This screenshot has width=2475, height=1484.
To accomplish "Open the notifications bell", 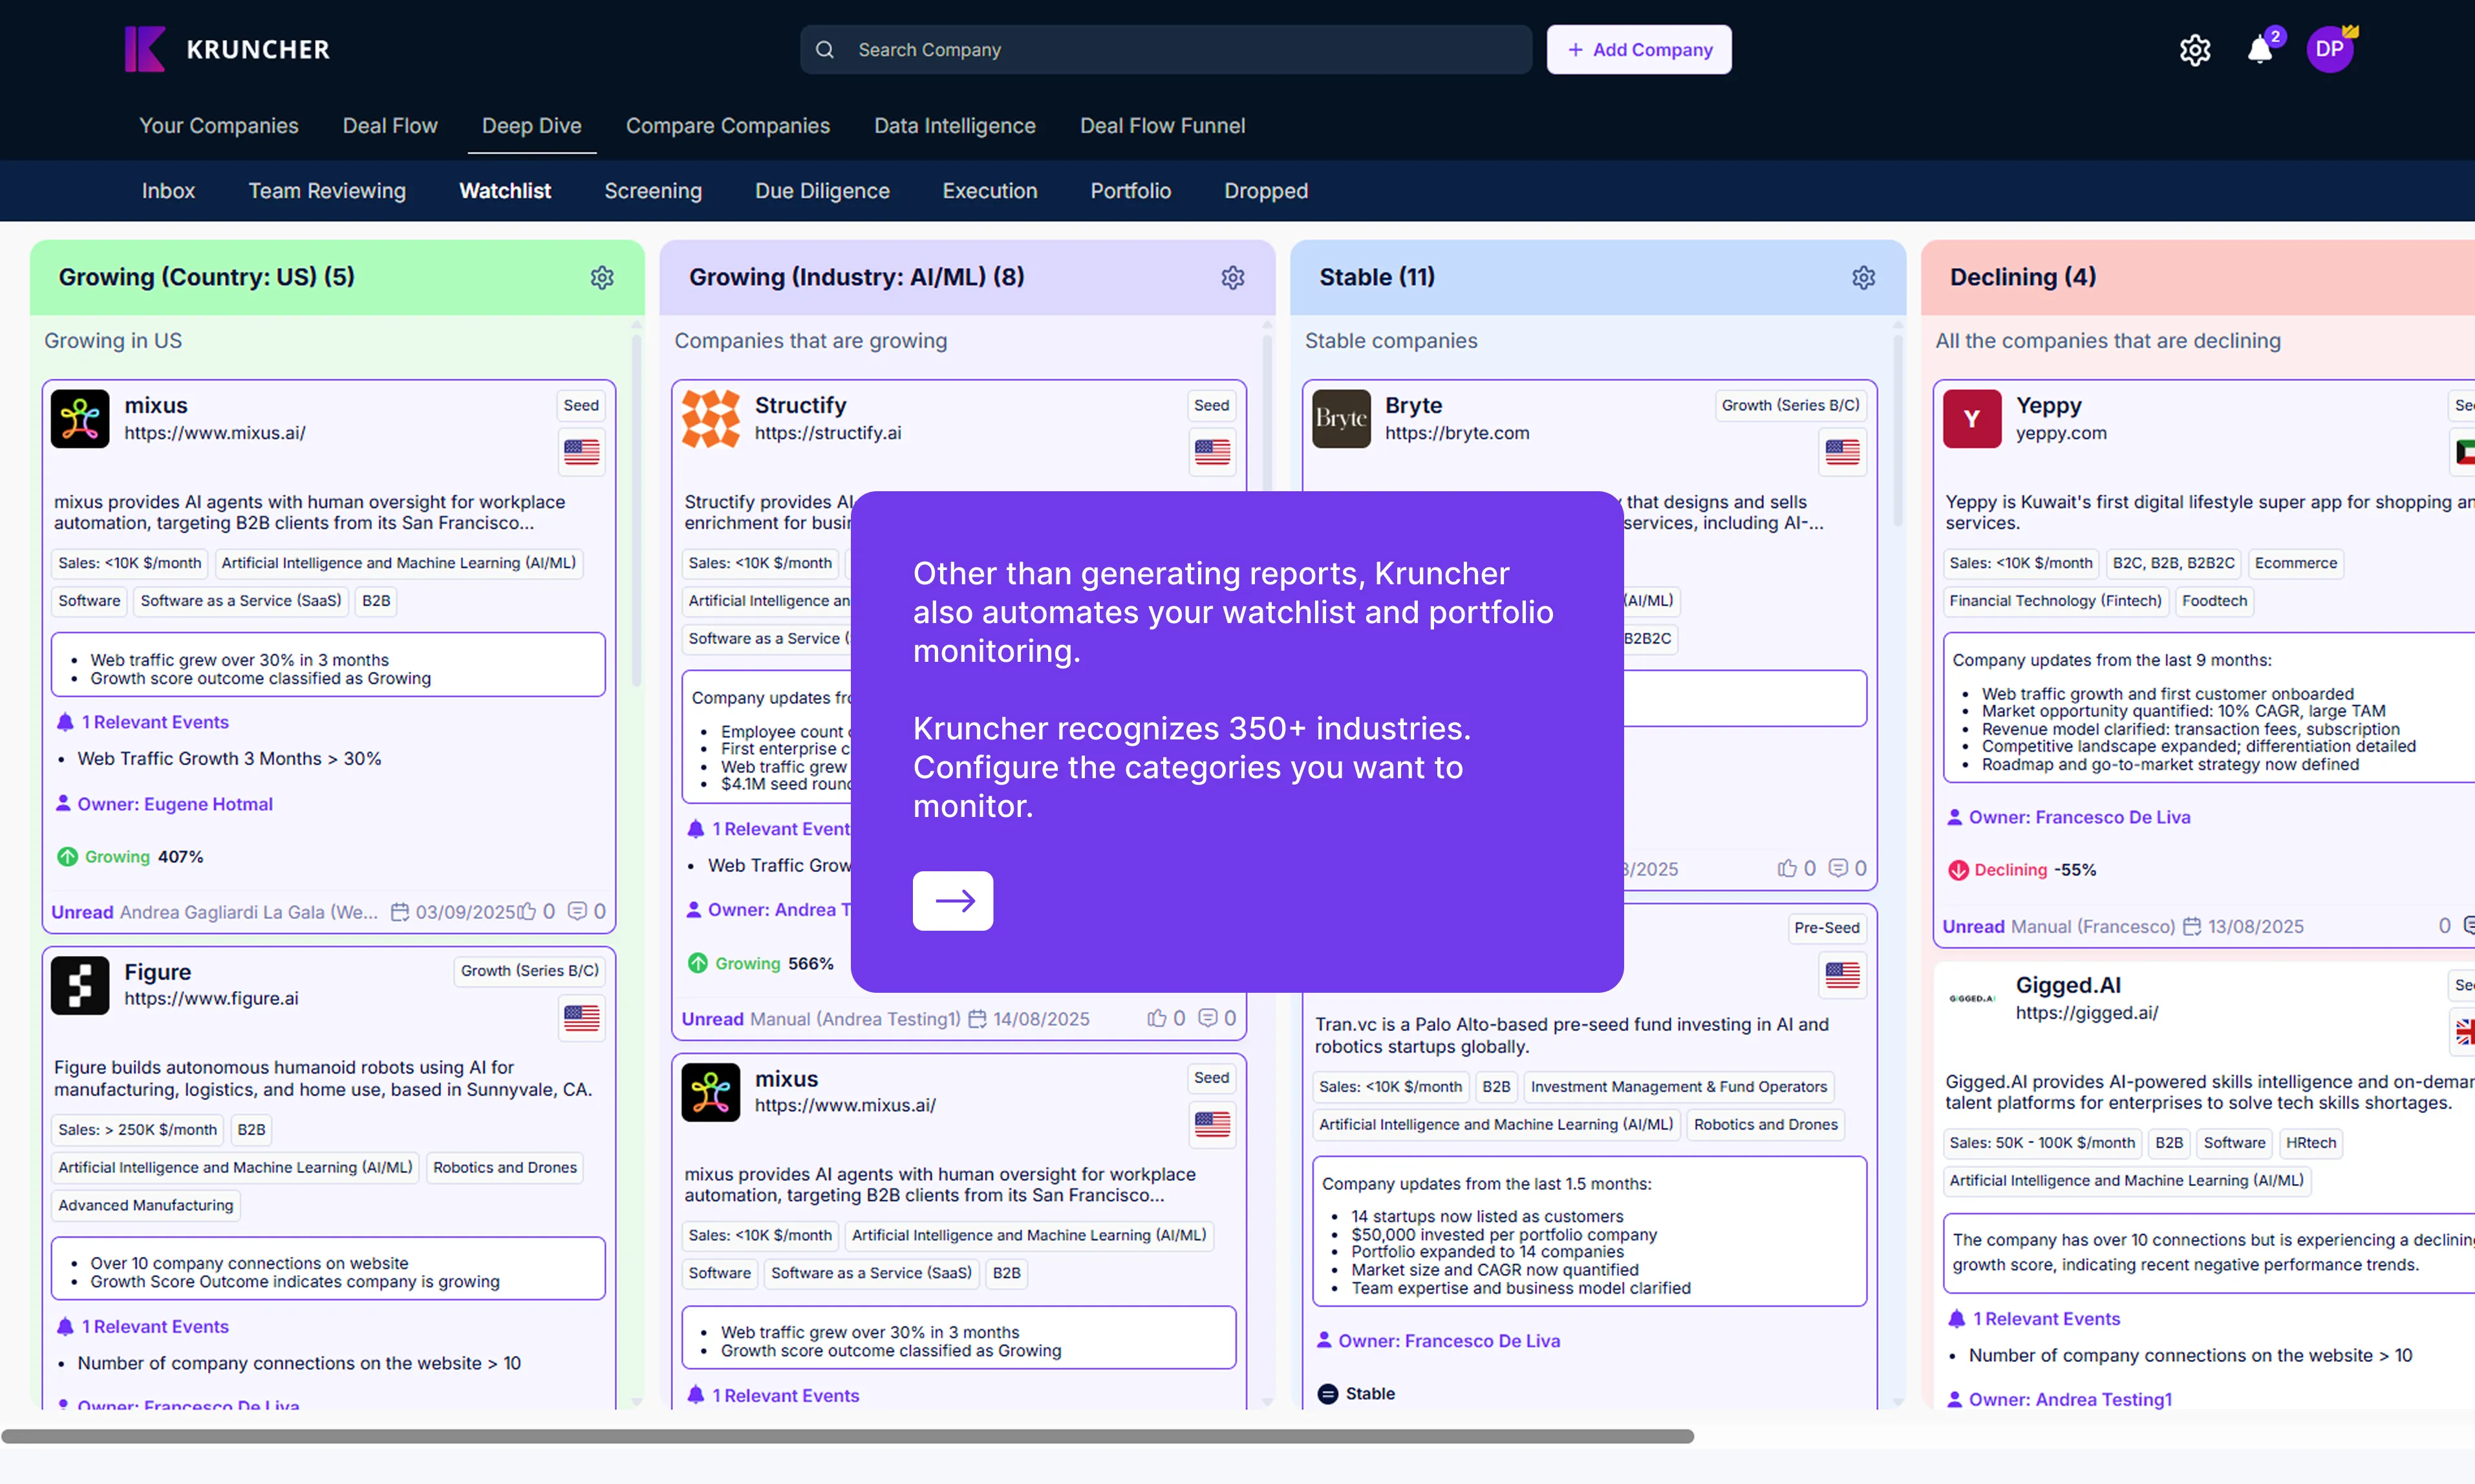I will click(x=2259, y=50).
